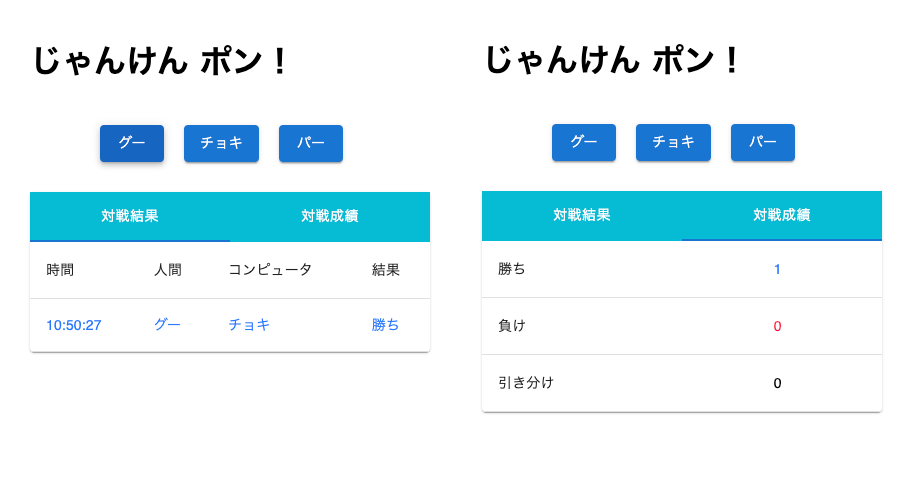
Task: Click the 人間 column header
Action: pos(168,270)
